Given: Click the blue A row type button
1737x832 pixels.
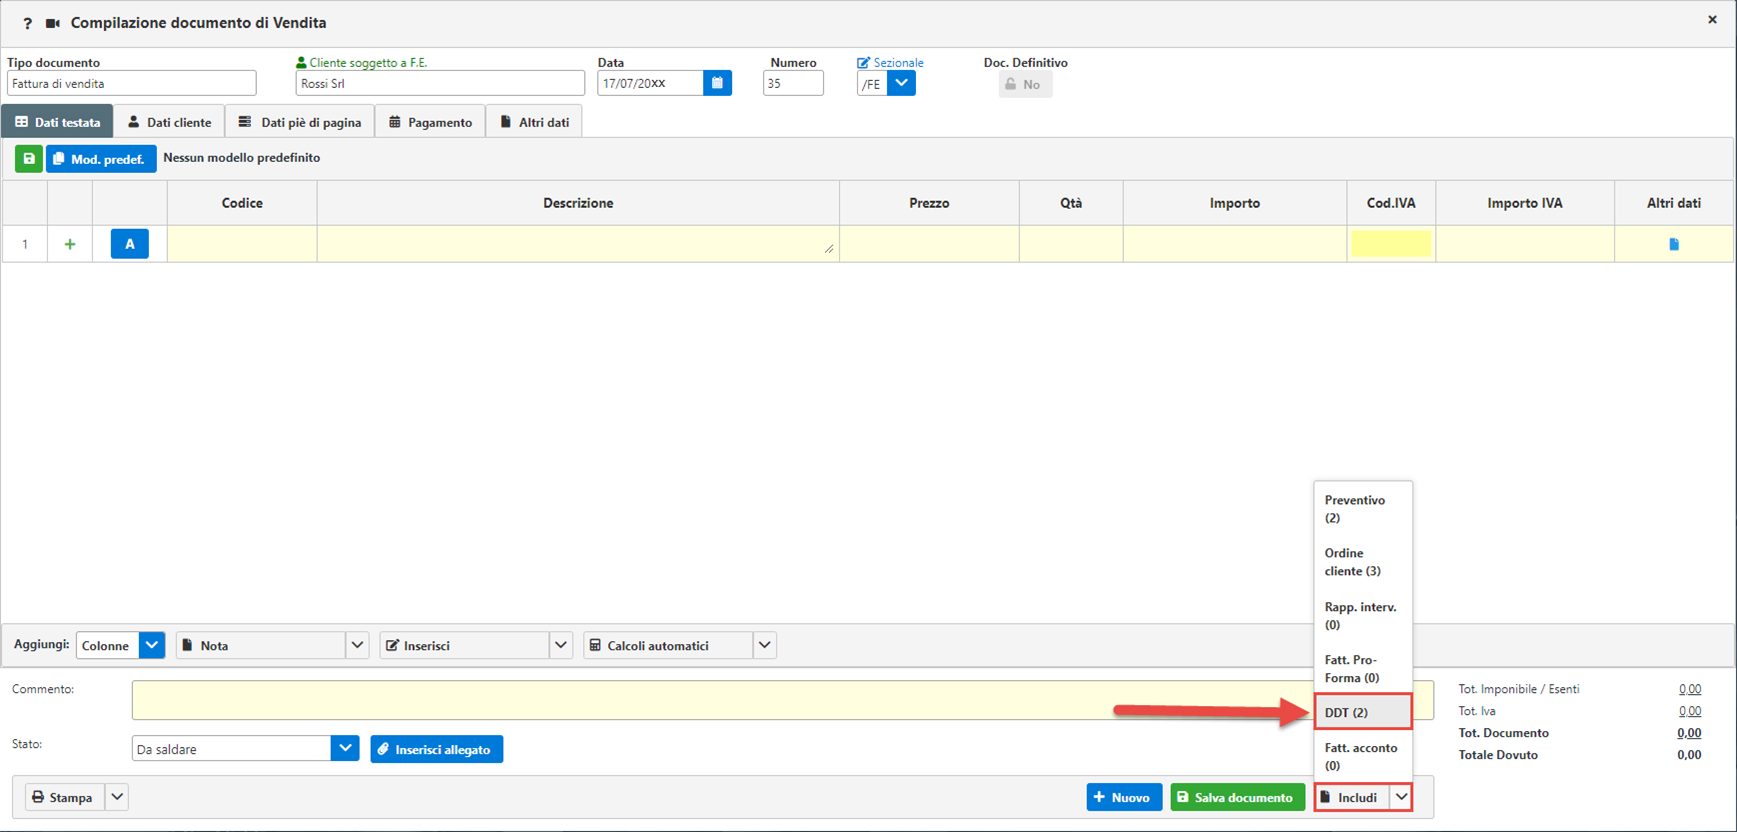Looking at the screenshot, I should click(x=130, y=244).
